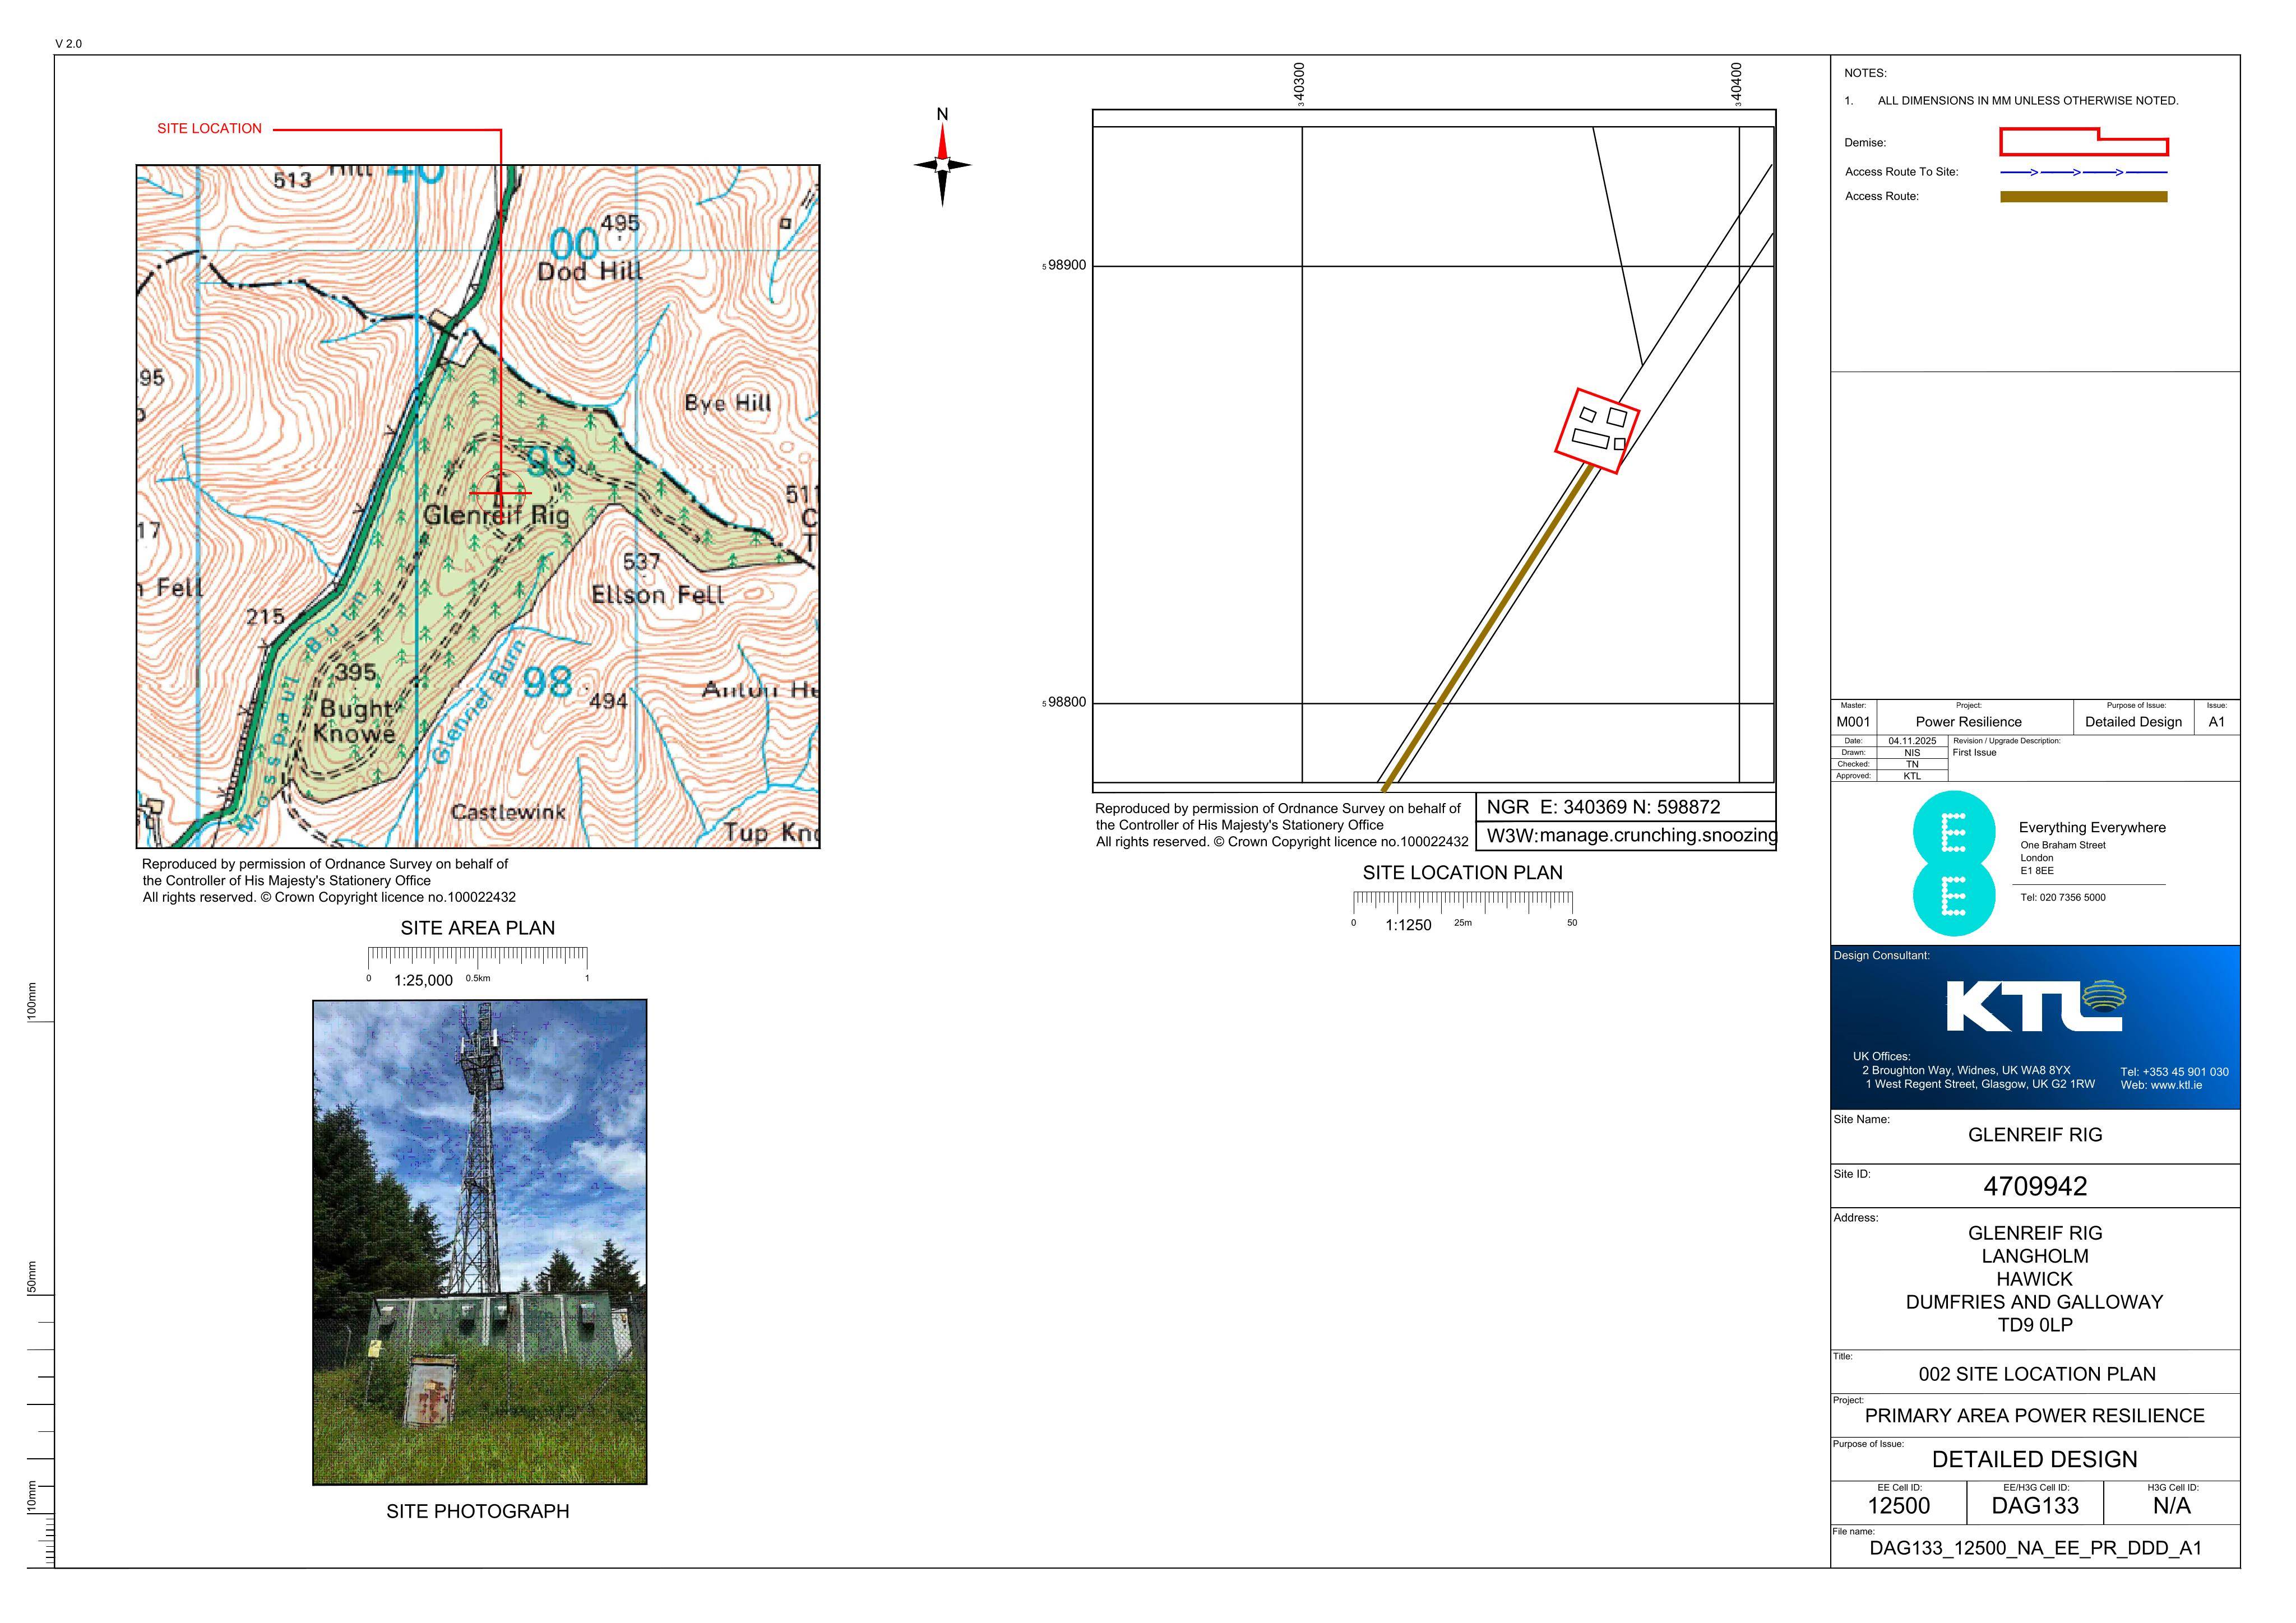
Task: Click the site name 'GLENREIF RIG' field
Action: [2035, 1135]
